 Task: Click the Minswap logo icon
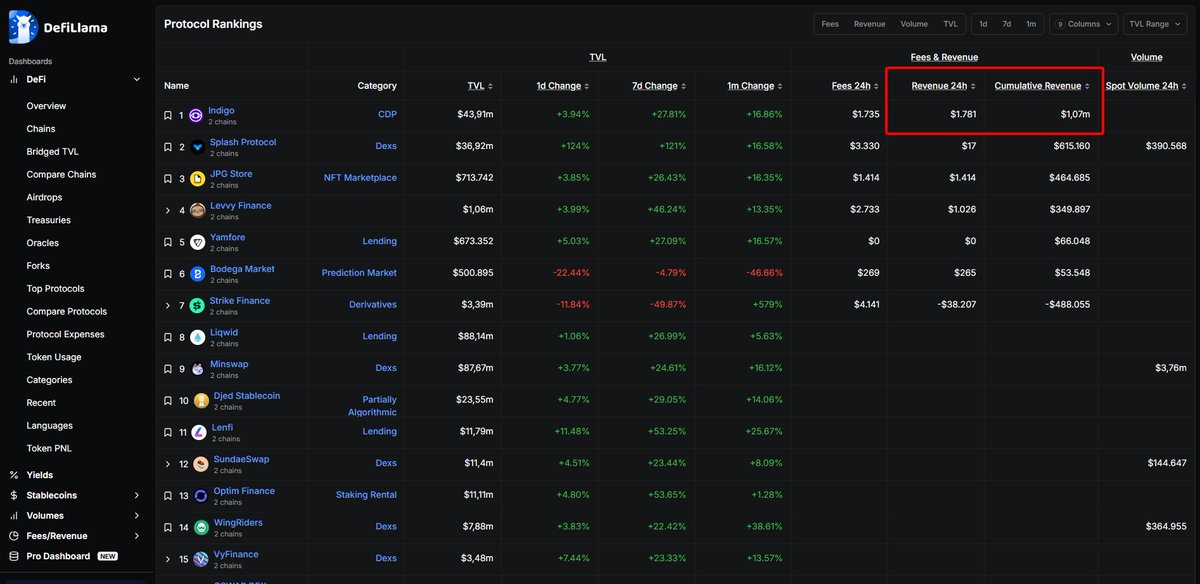[197, 369]
